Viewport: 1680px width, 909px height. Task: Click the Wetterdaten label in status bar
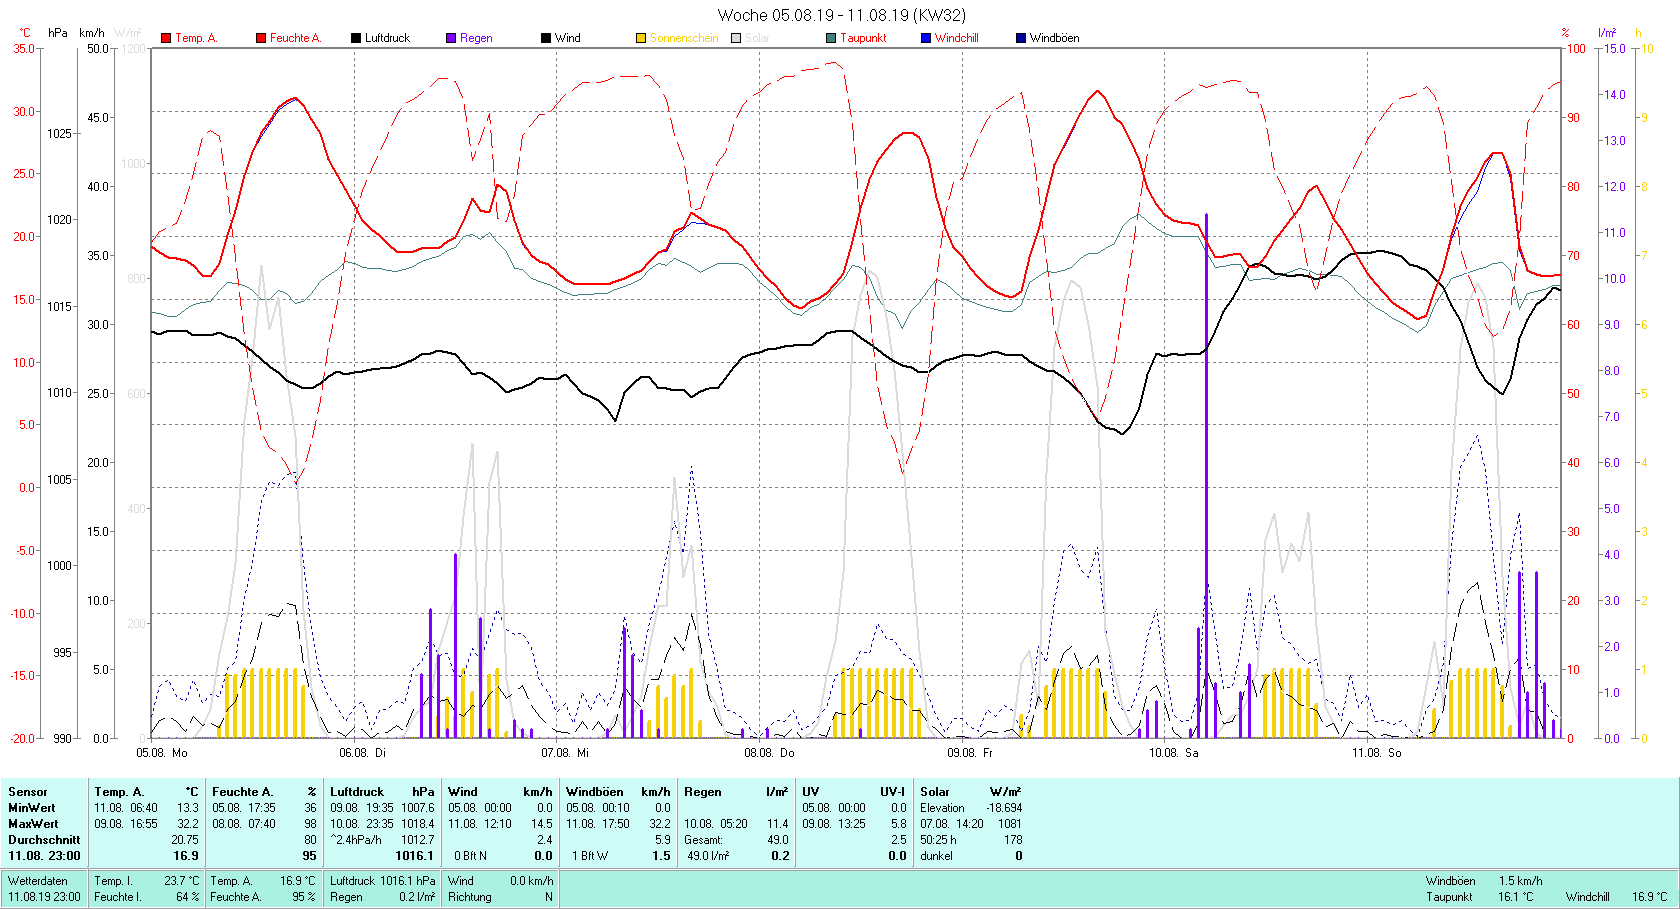click(x=38, y=881)
